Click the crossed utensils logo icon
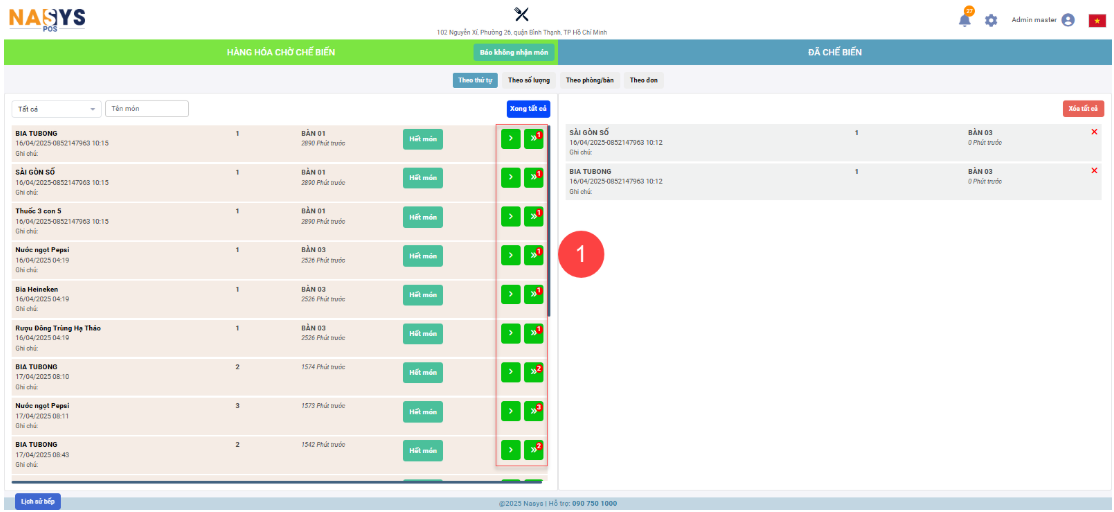Image resolution: width=1114 pixels, height=512 pixels. tap(521, 14)
